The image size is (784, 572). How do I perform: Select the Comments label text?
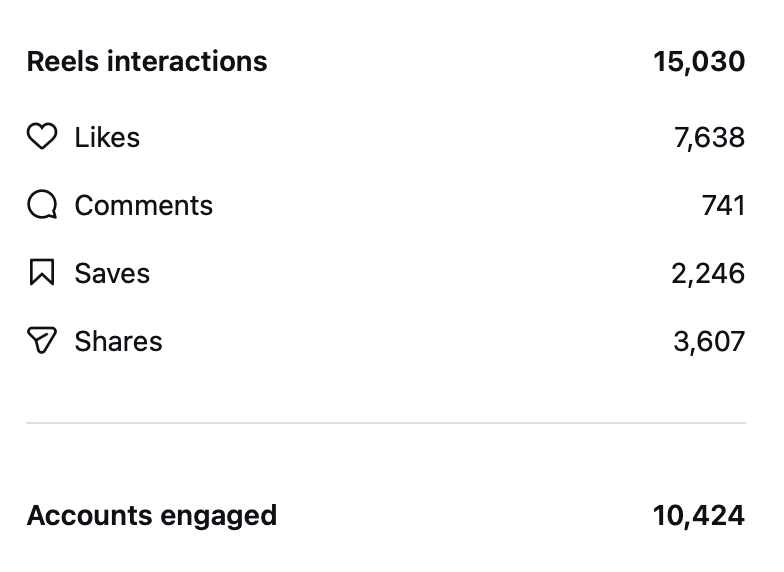pyautogui.click(x=143, y=205)
